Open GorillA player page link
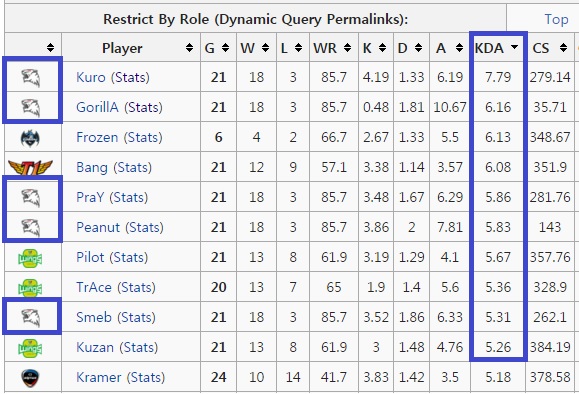The width and height of the screenshot is (579, 394). [97, 107]
